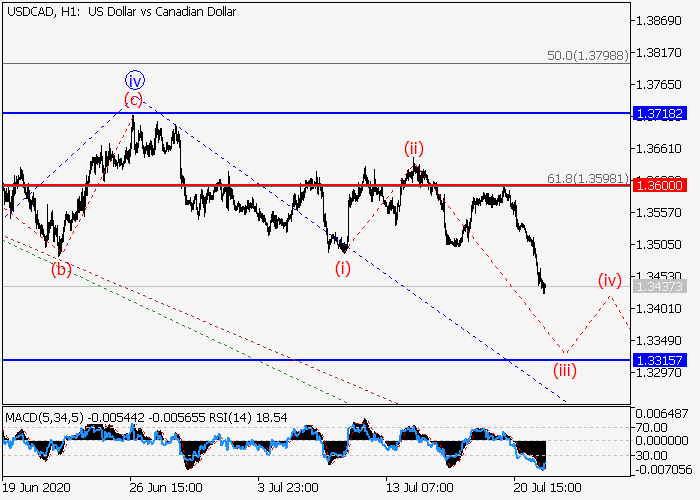700x500 pixels.
Task: Select the red (b) wave label
Action: 62,268
